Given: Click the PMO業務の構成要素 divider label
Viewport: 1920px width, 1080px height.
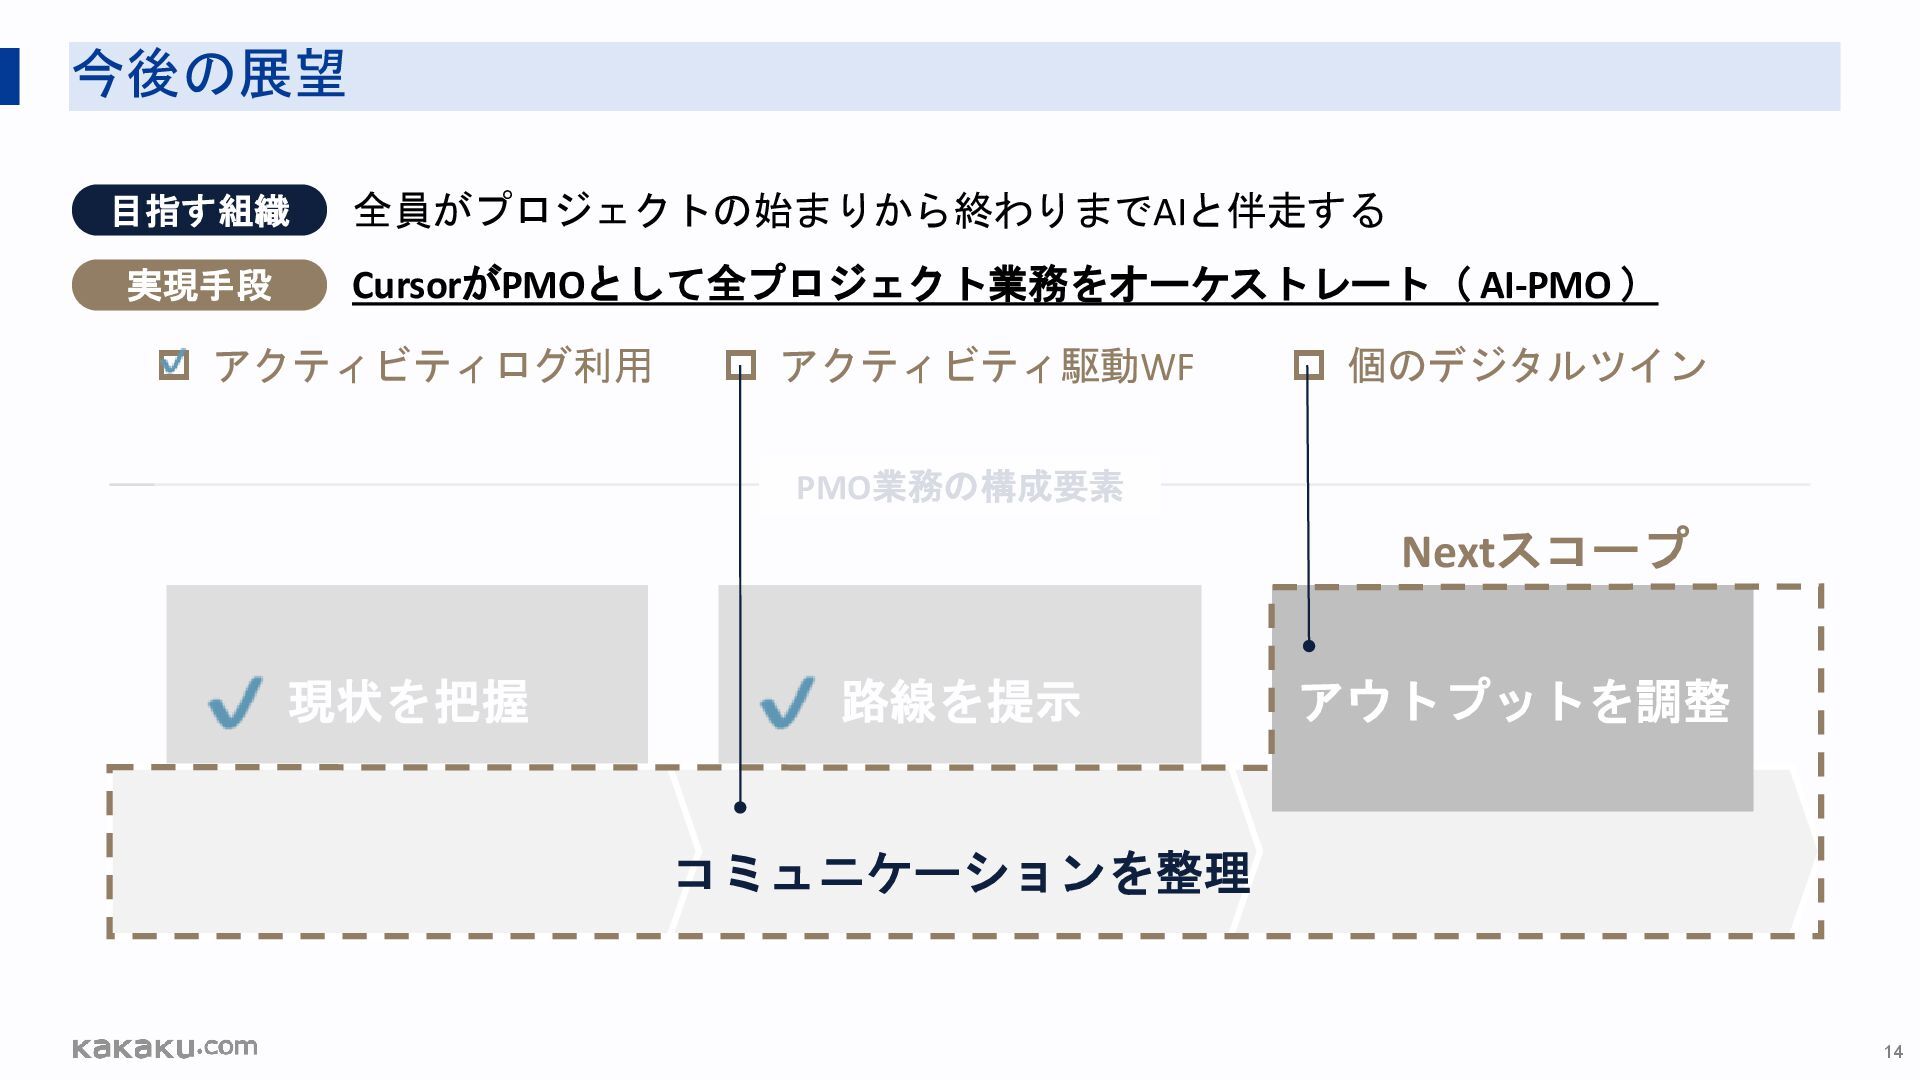Looking at the screenshot, I should tap(960, 487).
